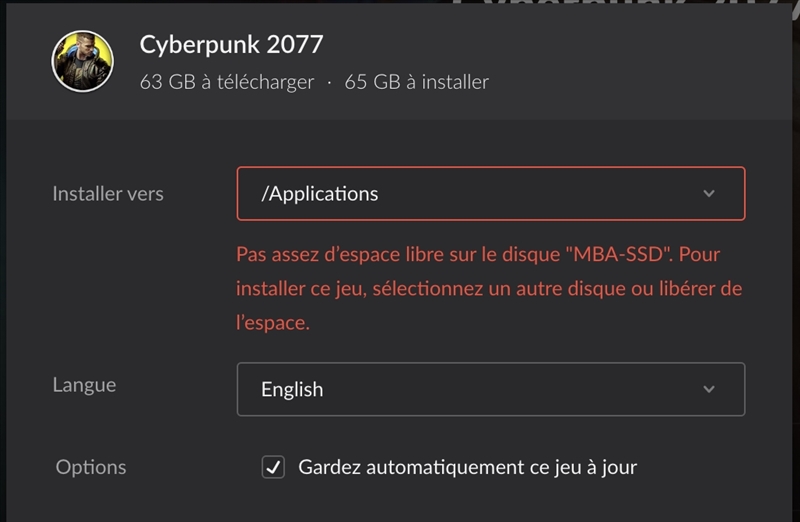Click the "65 GB à installer" text
Image resolution: width=800 pixels, height=522 pixels.
(x=417, y=82)
